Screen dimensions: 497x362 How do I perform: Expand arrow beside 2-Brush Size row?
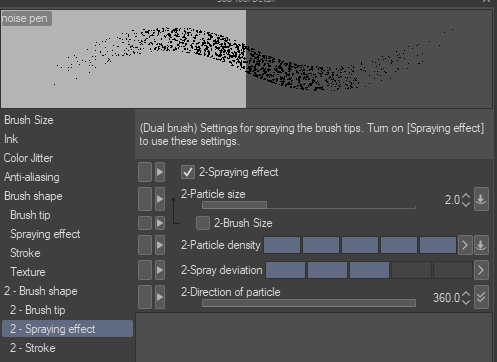(160, 223)
